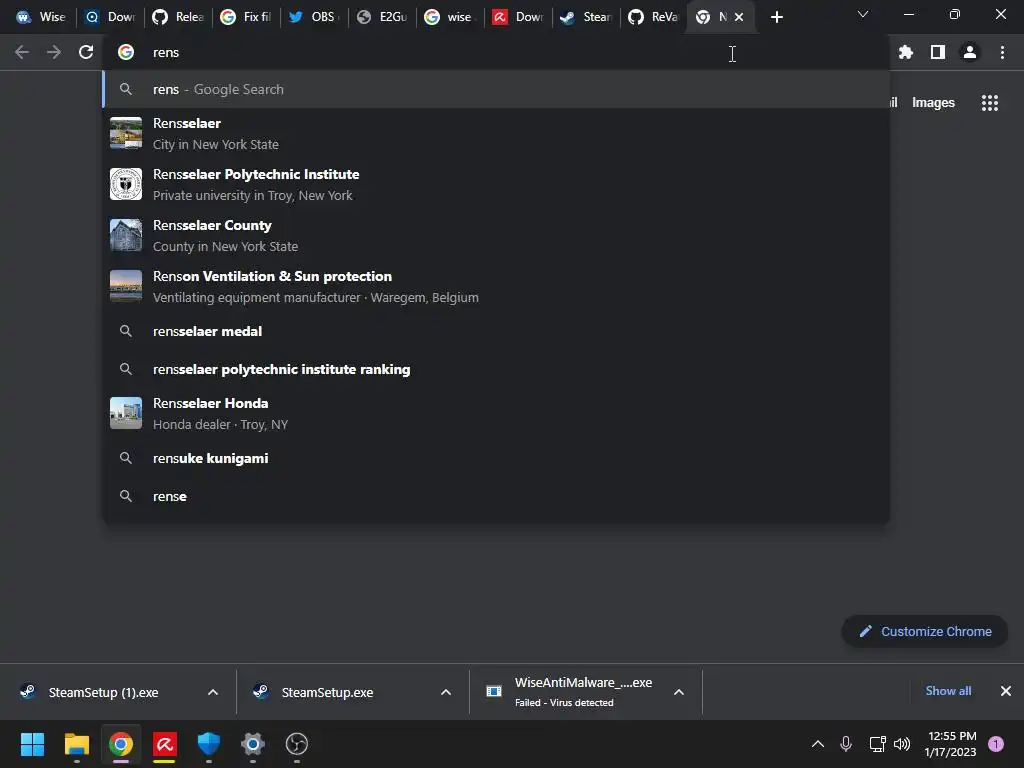Viewport: 1024px width, 768px height.
Task: Open the Images link
Action: 933,103
